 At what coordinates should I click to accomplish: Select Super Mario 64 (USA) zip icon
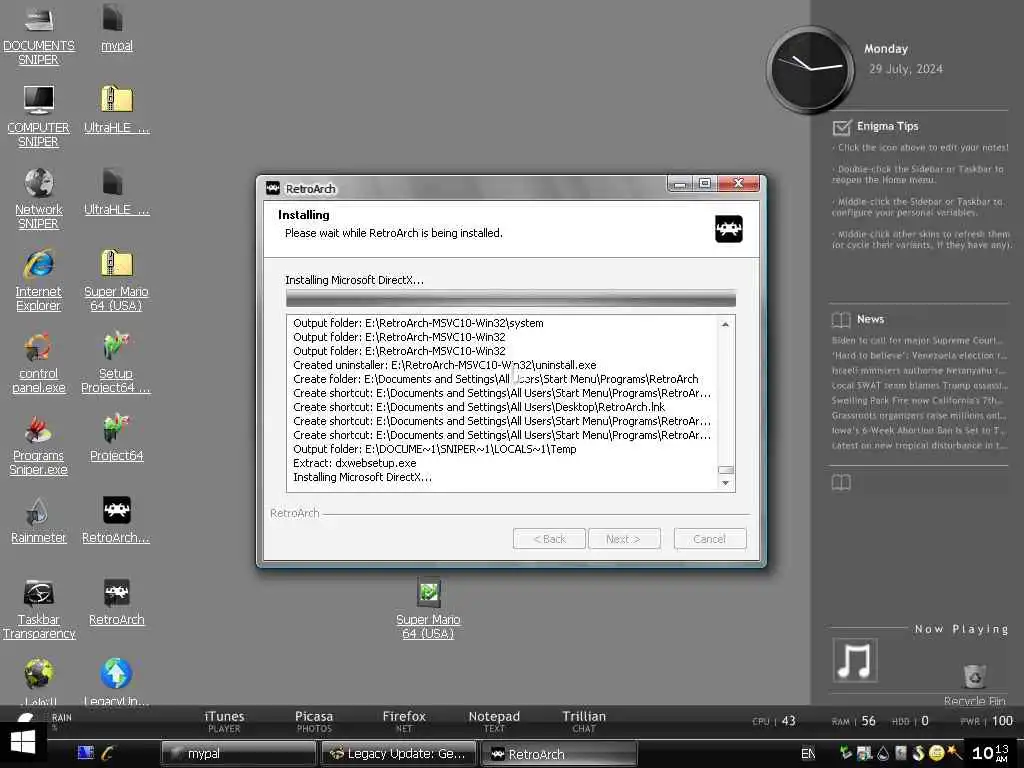(x=117, y=281)
